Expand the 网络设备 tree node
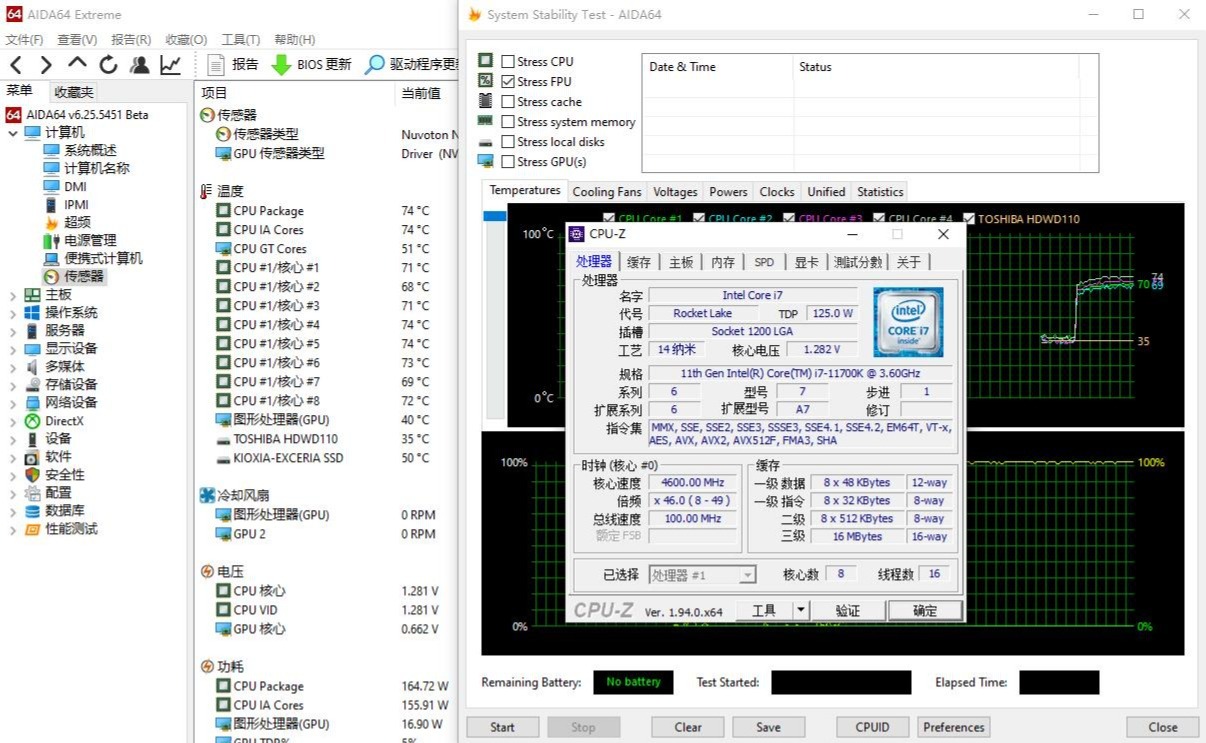 pos(13,402)
